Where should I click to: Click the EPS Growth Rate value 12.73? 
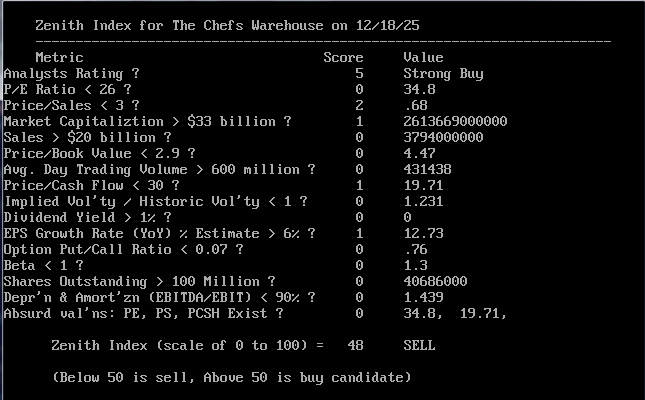pos(423,233)
